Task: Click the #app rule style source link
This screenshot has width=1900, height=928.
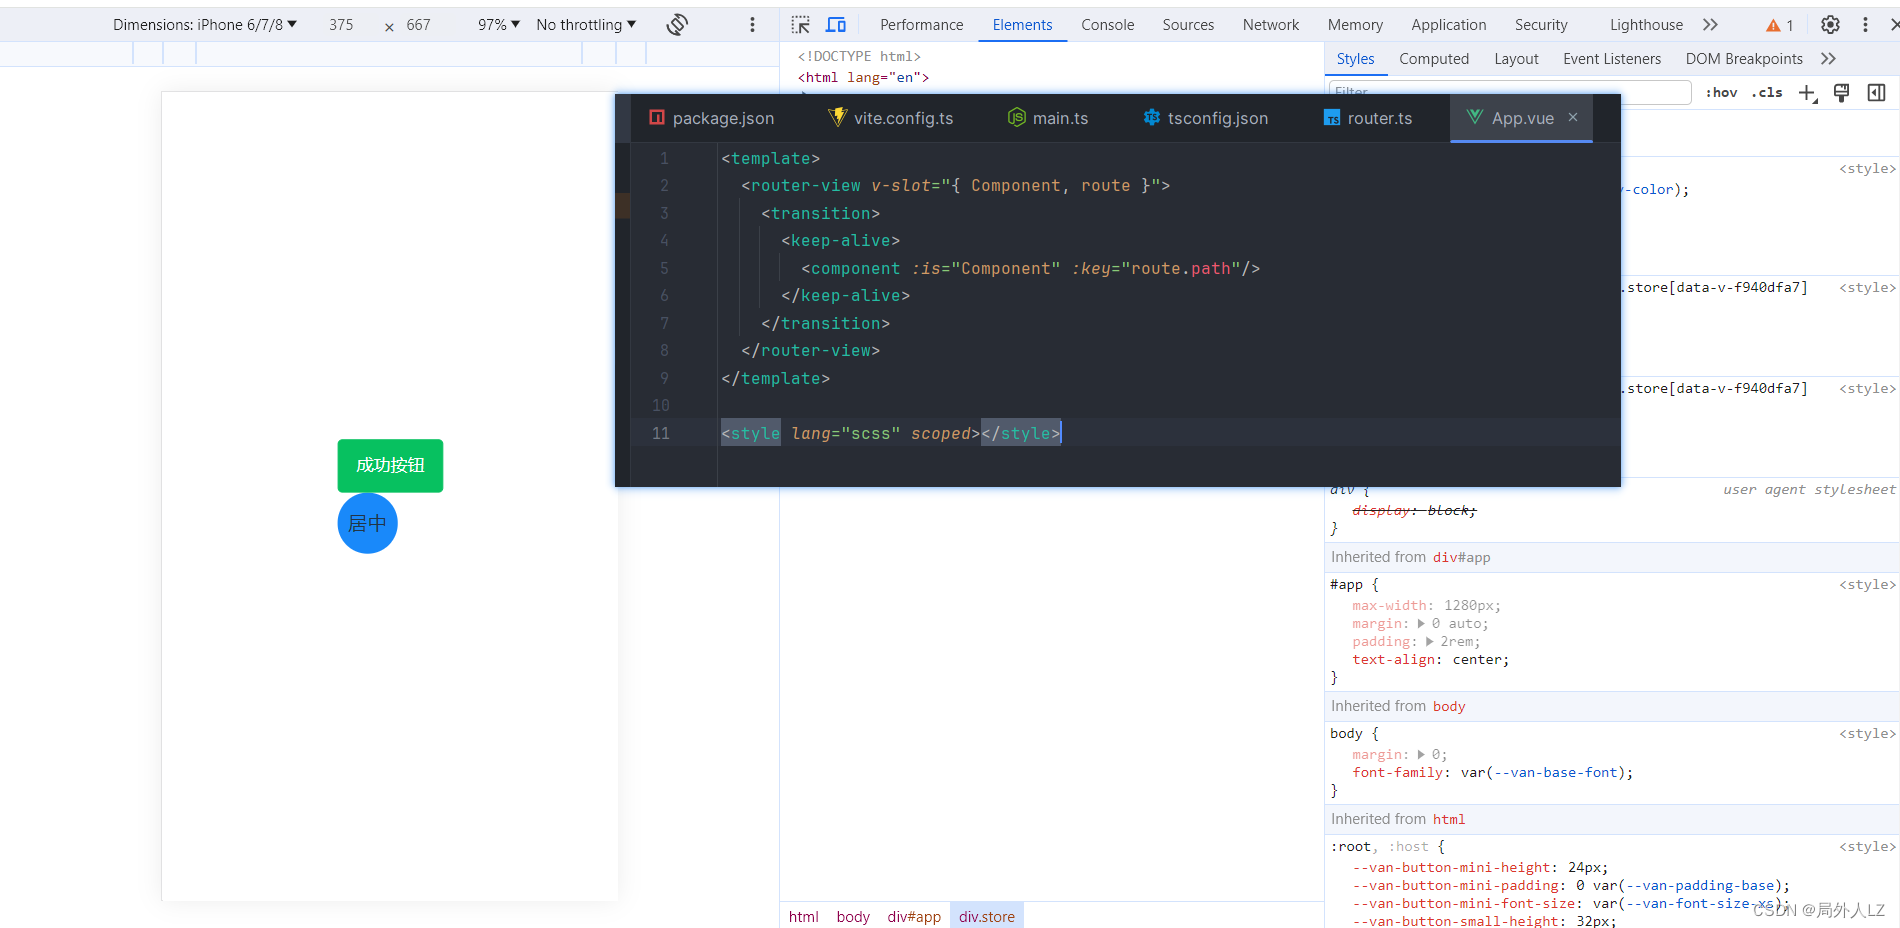Action: tap(1866, 584)
